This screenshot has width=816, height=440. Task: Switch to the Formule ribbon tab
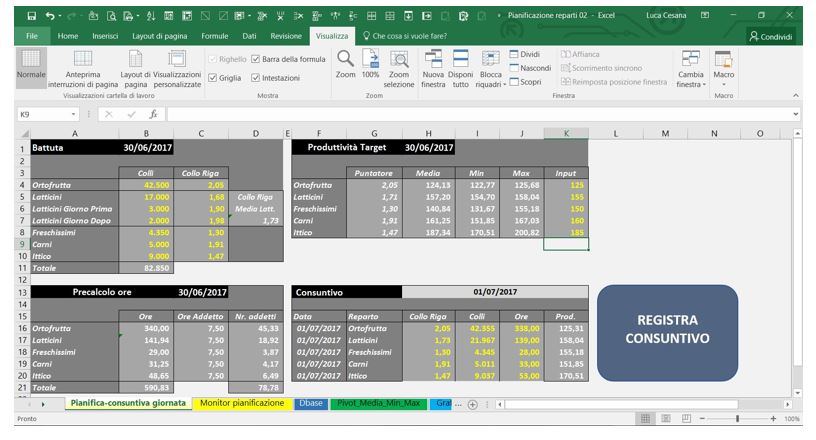click(214, 36)
